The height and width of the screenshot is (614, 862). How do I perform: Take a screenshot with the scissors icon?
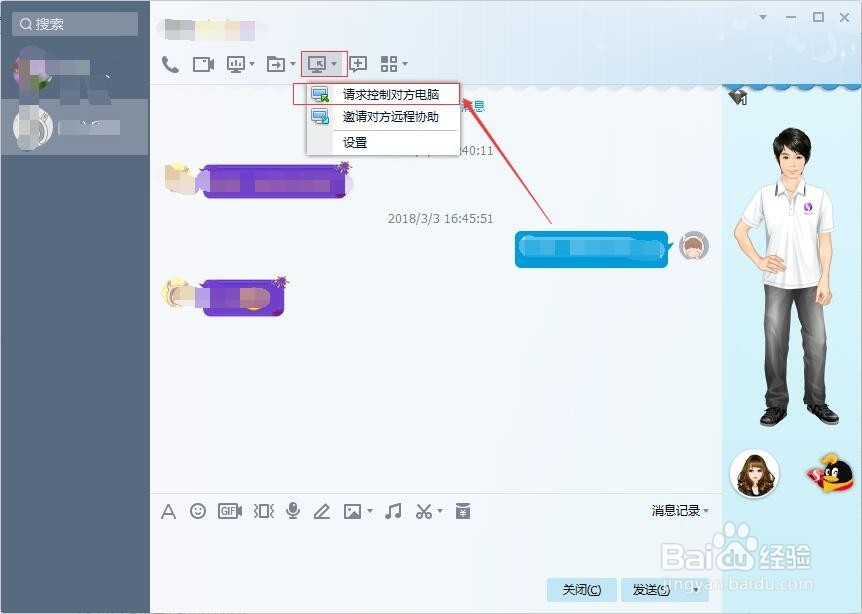coord(421,511)
